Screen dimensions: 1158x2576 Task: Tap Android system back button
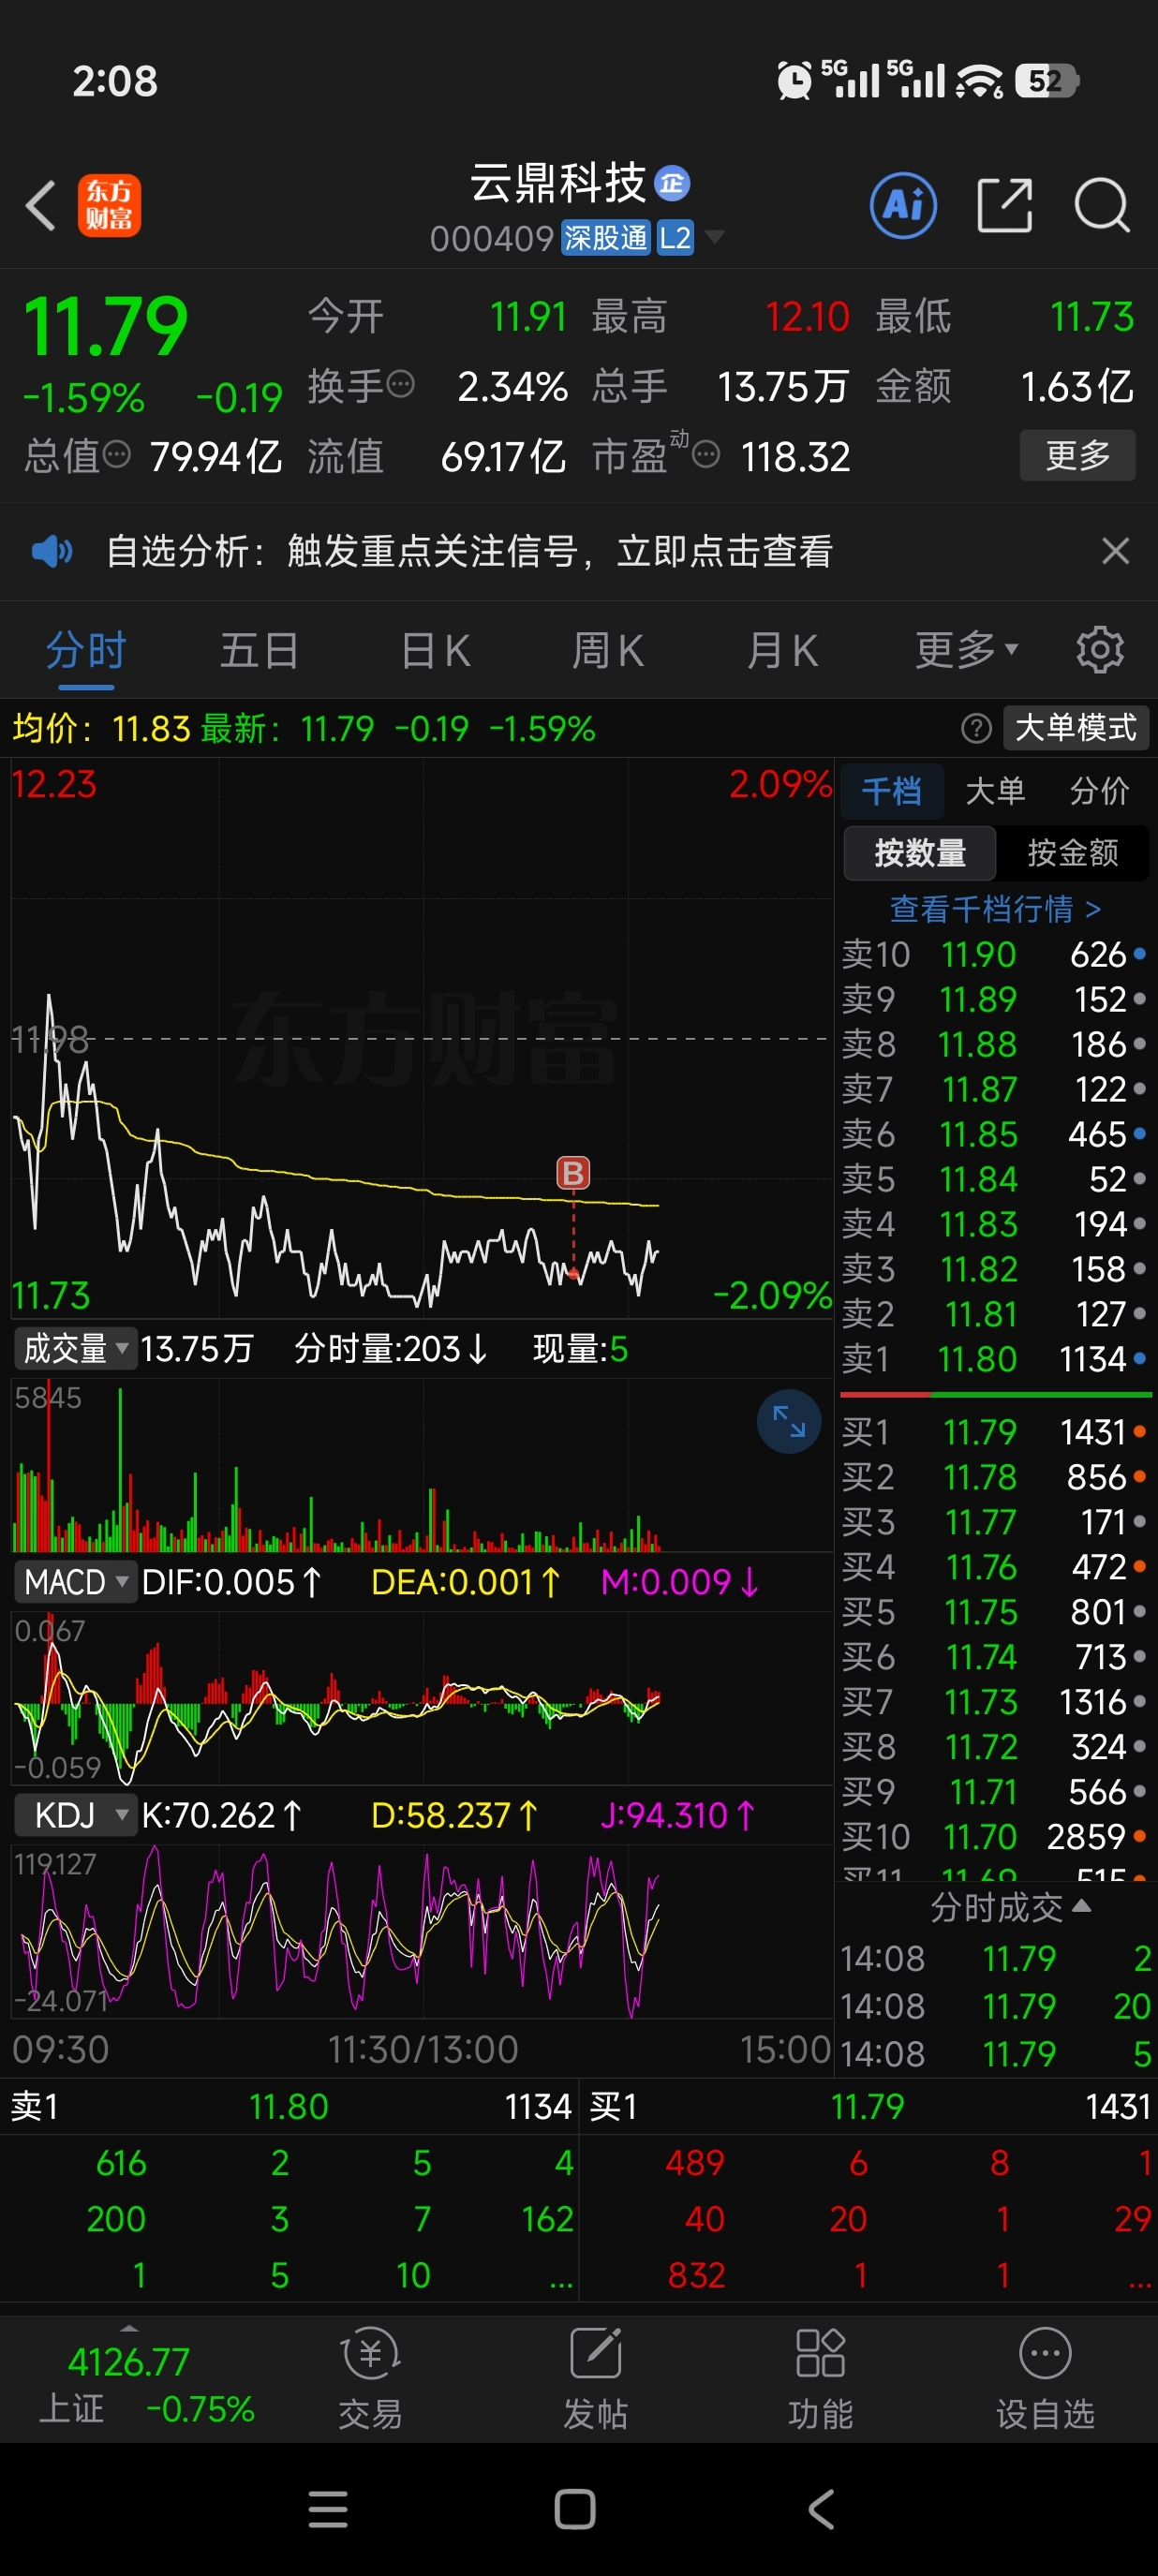pyautogui.click(x=821, y=2509)
